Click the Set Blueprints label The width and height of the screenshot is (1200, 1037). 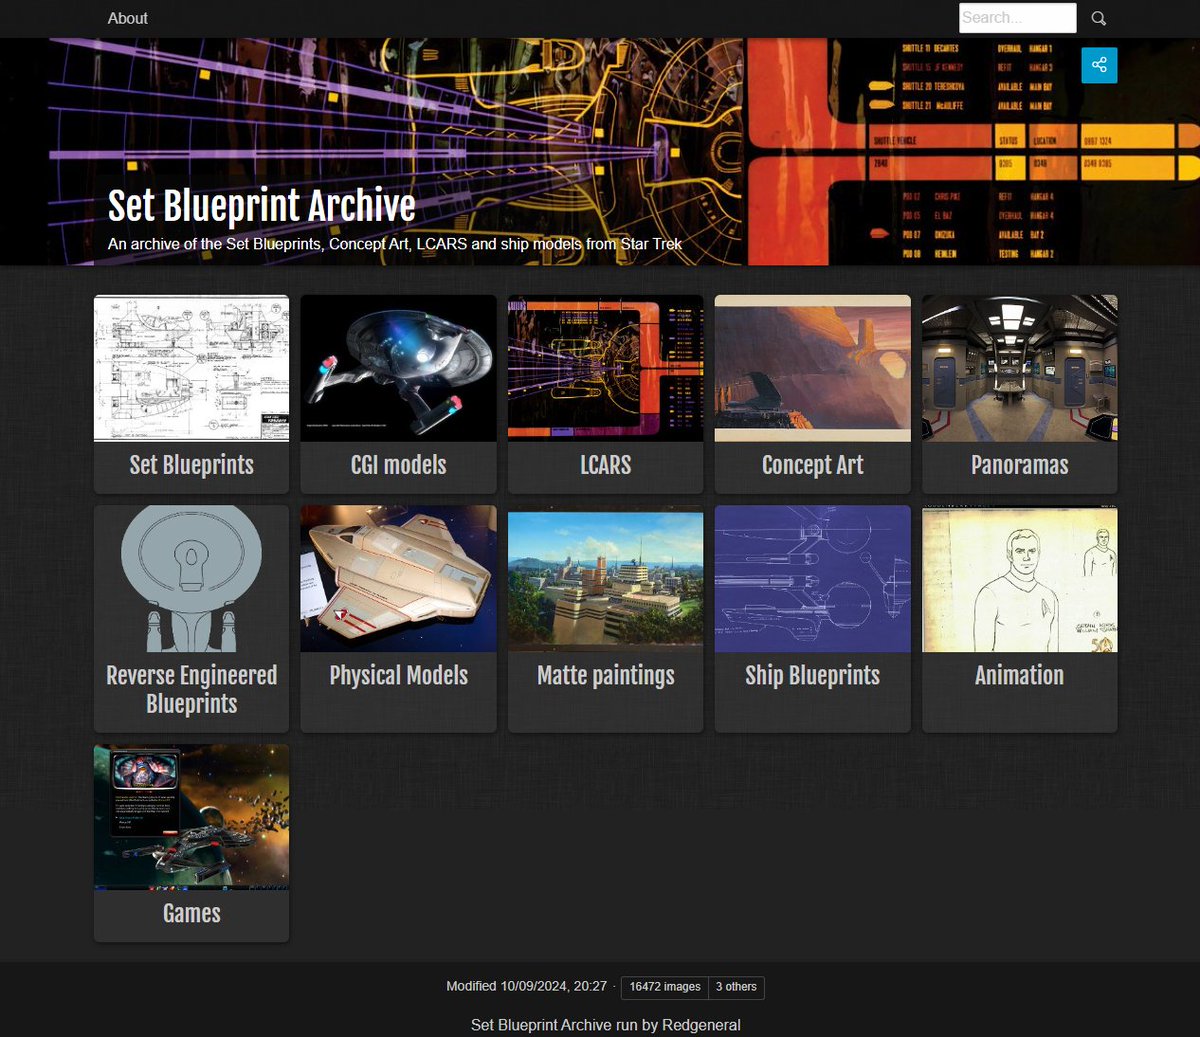[x=191, y=465]
